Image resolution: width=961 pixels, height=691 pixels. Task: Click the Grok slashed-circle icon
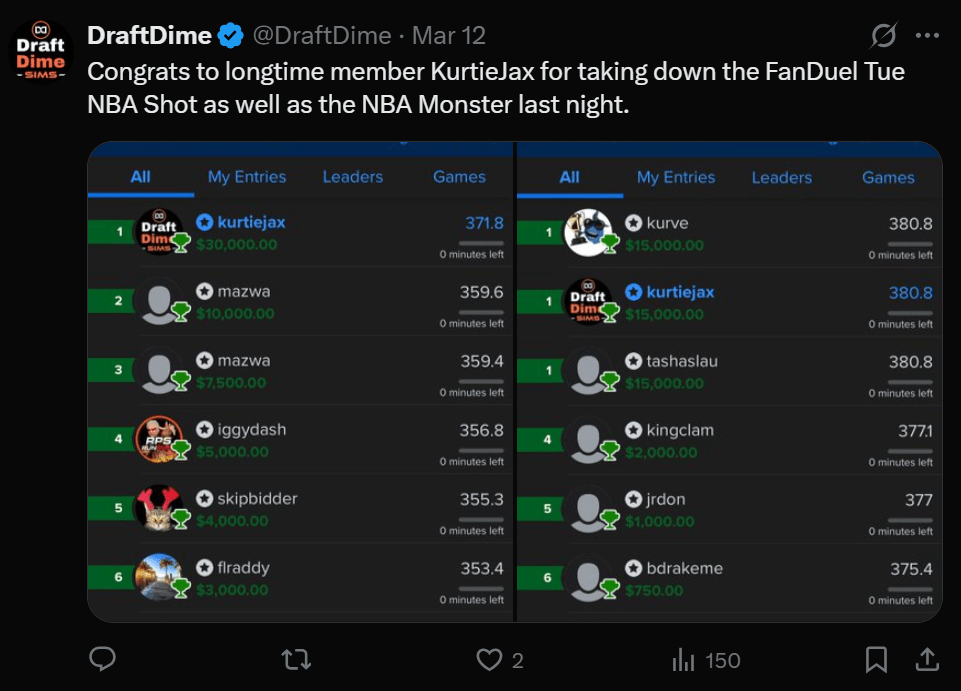coord(883,36)
